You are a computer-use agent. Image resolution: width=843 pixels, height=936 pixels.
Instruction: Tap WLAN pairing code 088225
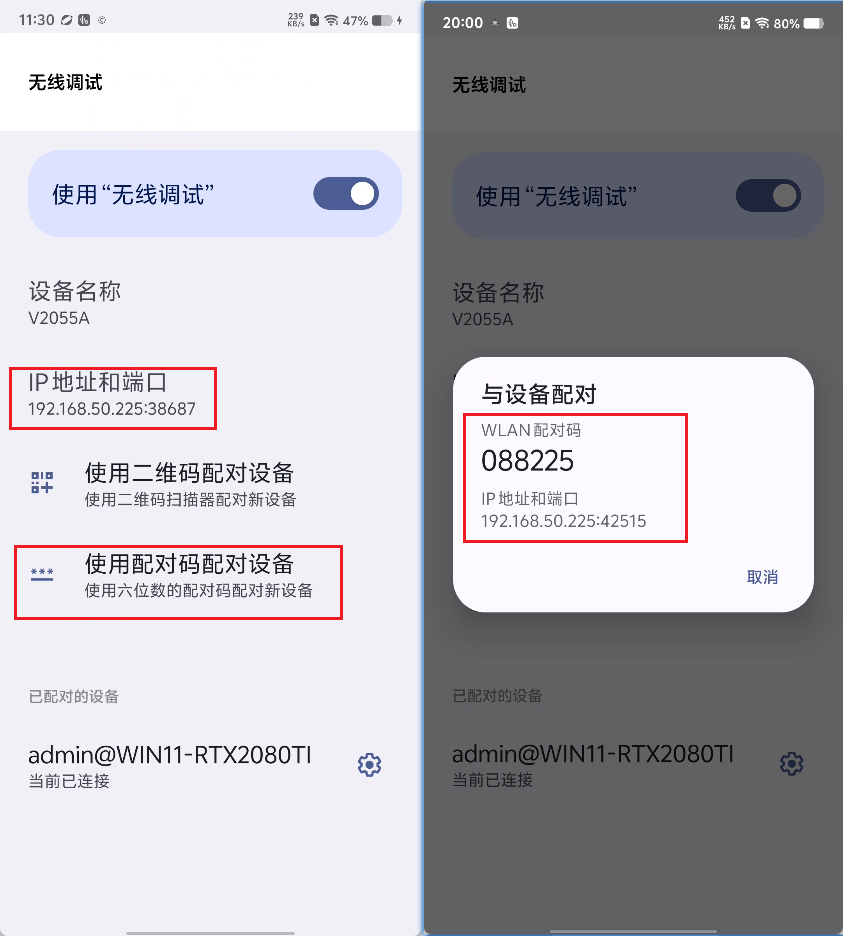(x=527, y=461)
